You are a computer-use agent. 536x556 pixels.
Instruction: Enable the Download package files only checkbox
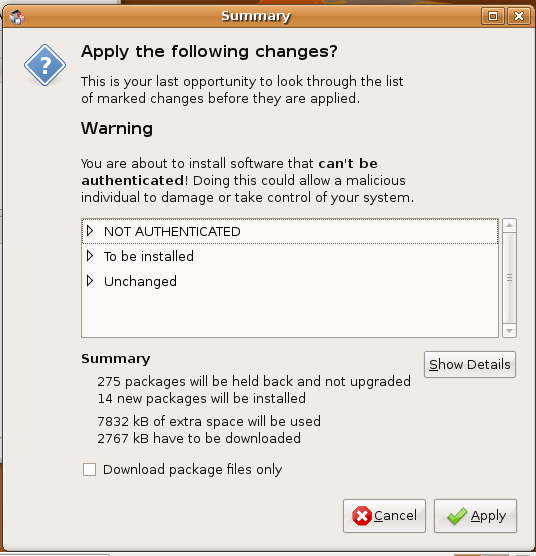[89, 469]
